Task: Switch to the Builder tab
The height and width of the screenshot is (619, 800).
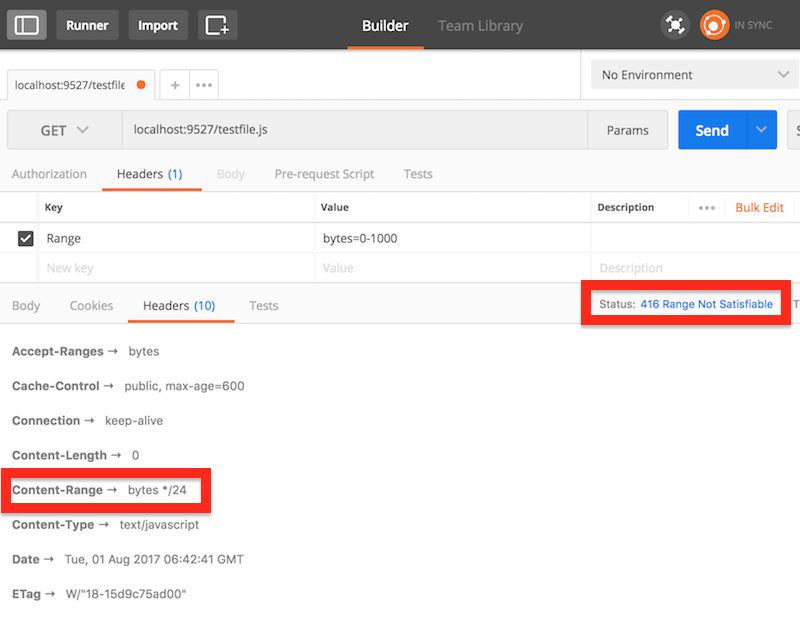Action: 385,26
